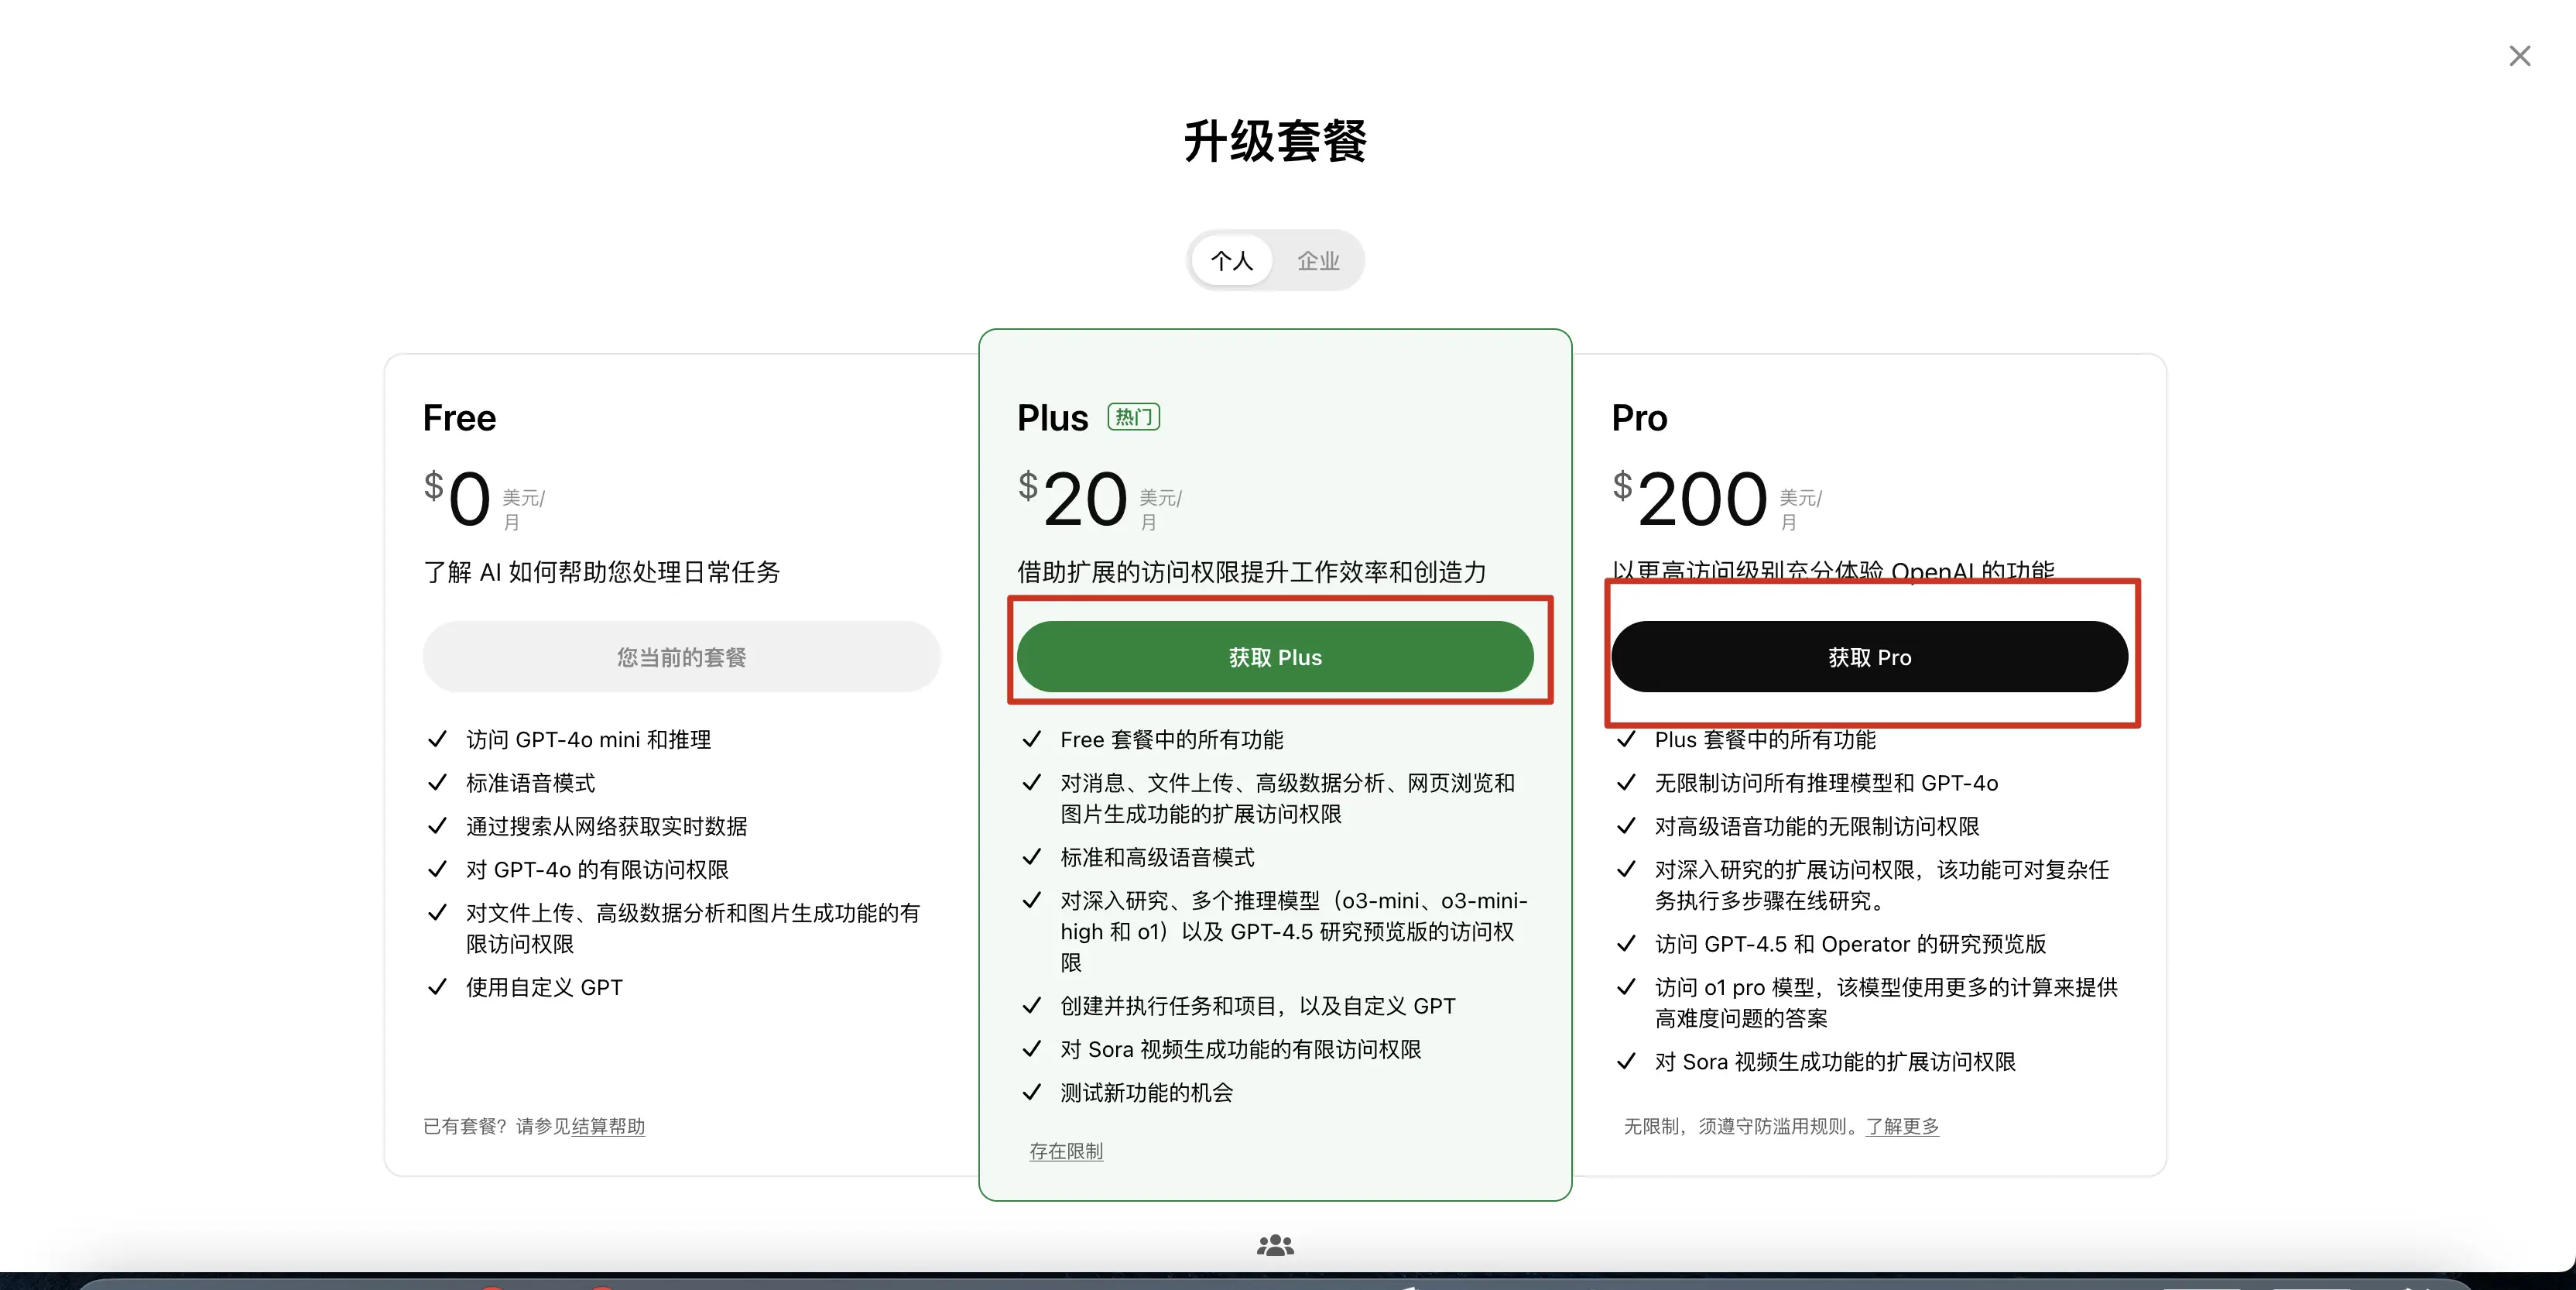Click the Free plan title
The height and width of the screenshot is (1290, 2576).
(459, 418)
